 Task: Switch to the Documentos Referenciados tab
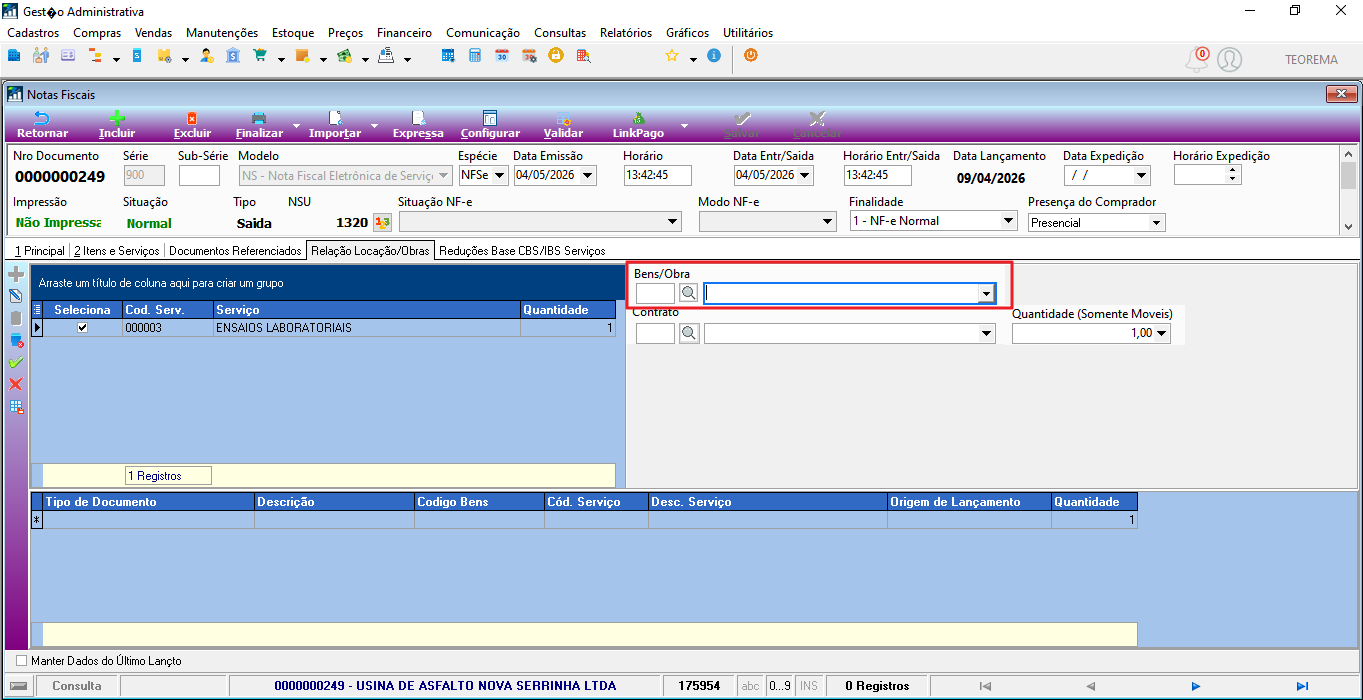235,251
